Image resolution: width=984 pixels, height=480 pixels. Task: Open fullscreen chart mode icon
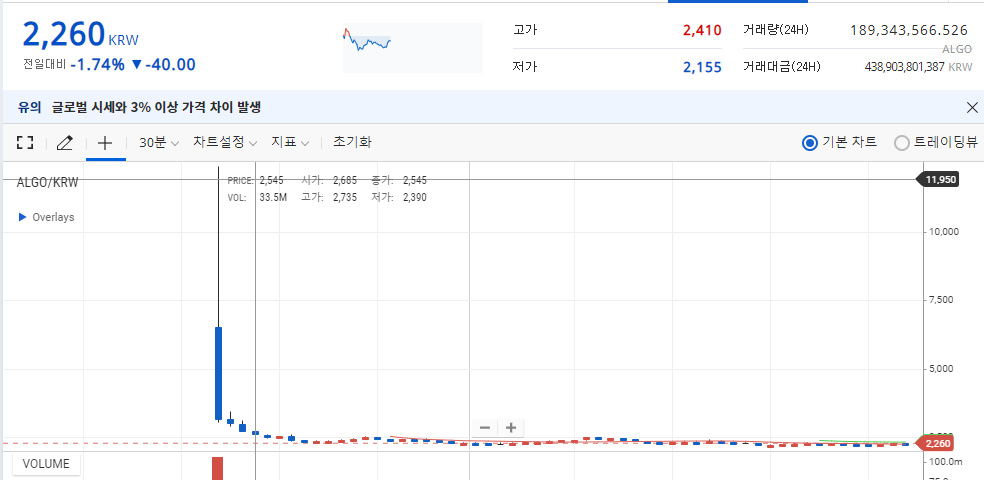click(24, 142)
